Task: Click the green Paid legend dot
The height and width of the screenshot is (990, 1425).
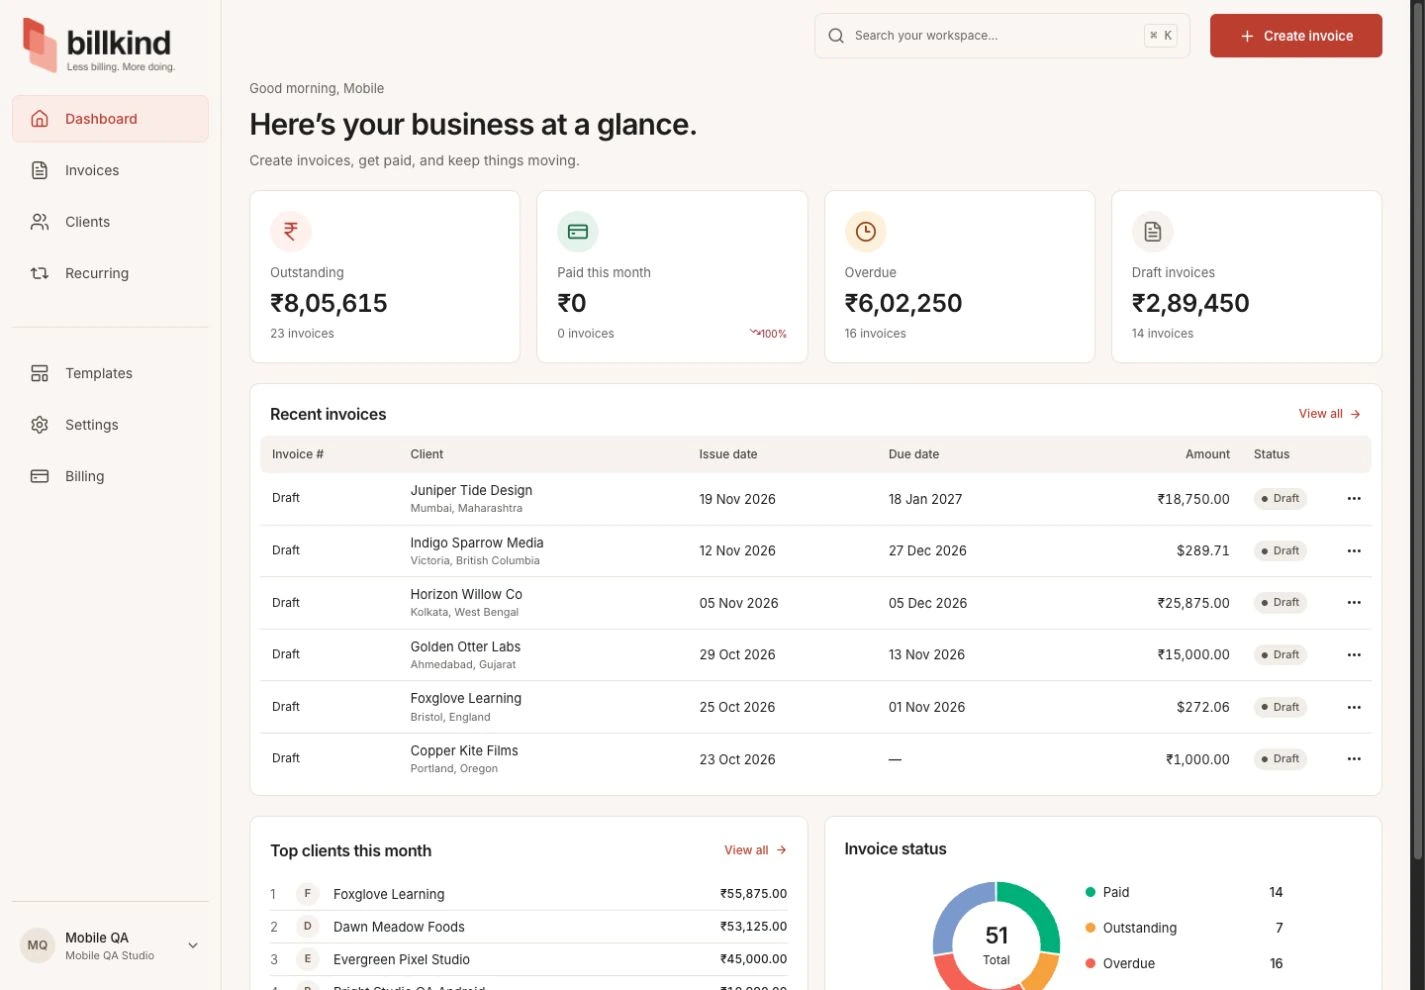Action: (1090, 892)
